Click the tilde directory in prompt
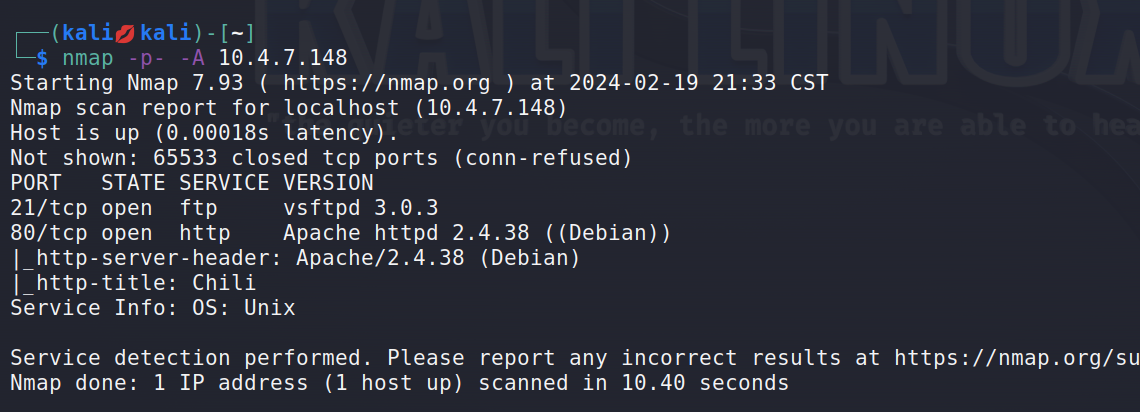1140x412 pixels. 237,33
